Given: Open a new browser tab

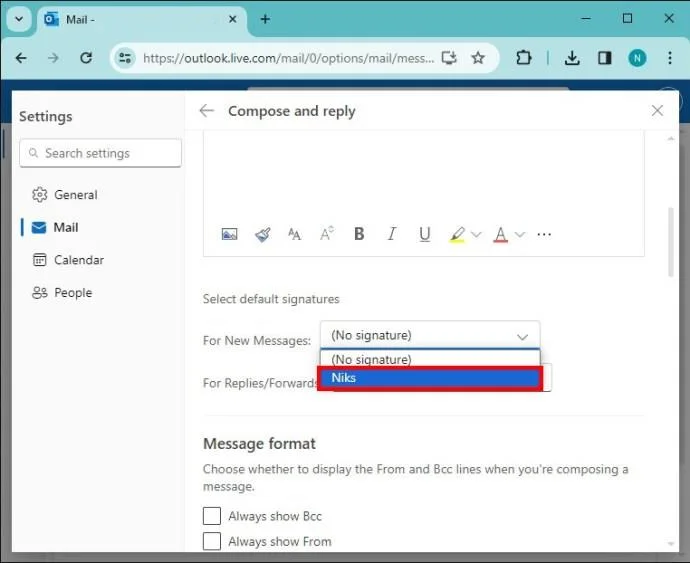Looking at the screenshot, I should click(265, 19).
